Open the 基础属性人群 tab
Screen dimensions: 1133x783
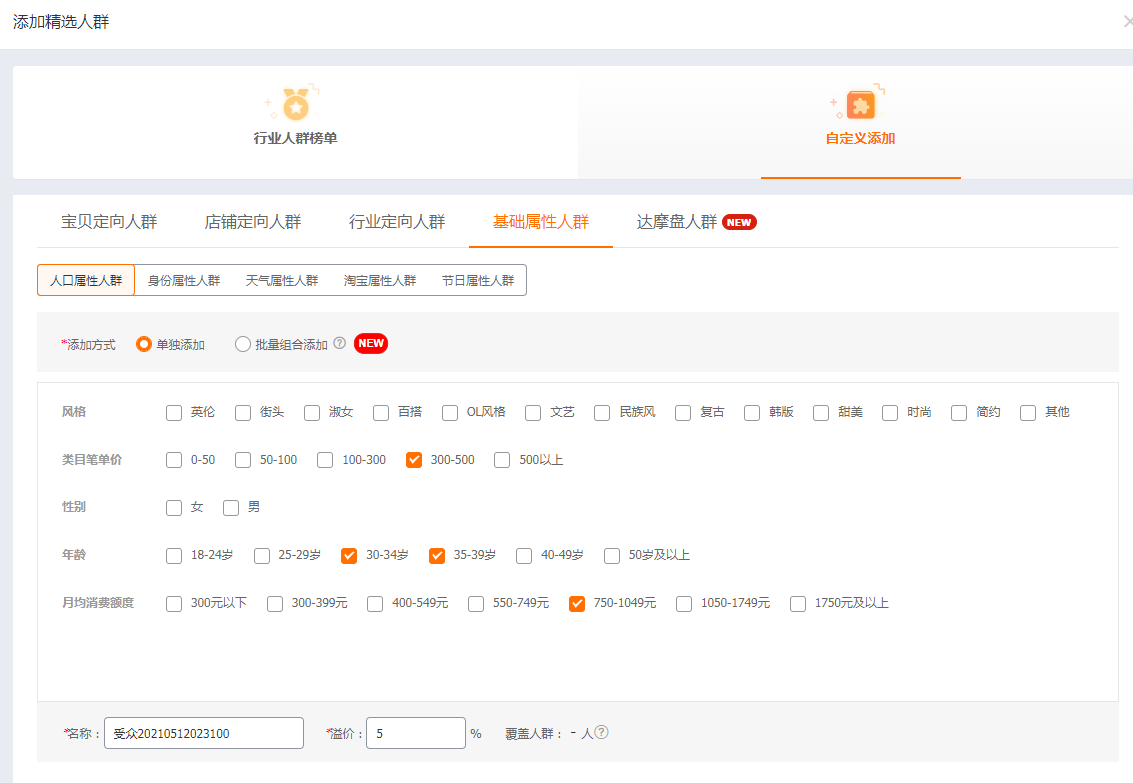click(x=540, y=222)
